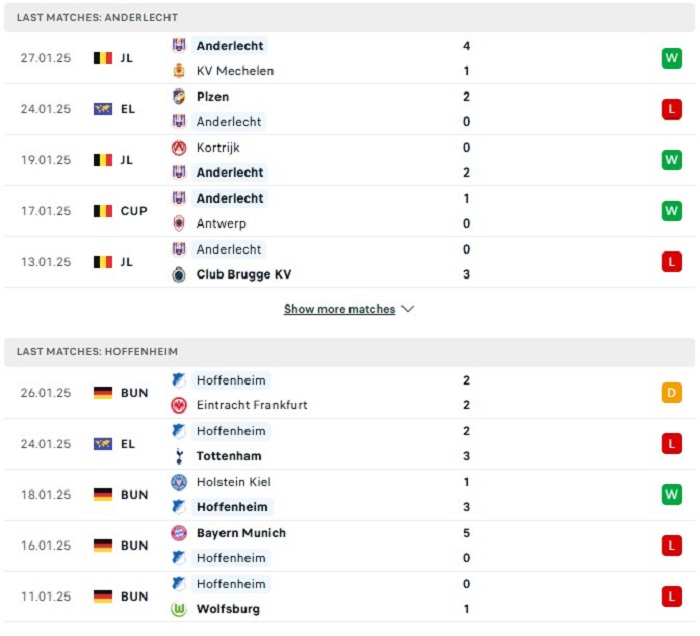Click the KV Mechelen club crest
The height and width of the screenshot is (636, 700).
(x=179, y=71)
